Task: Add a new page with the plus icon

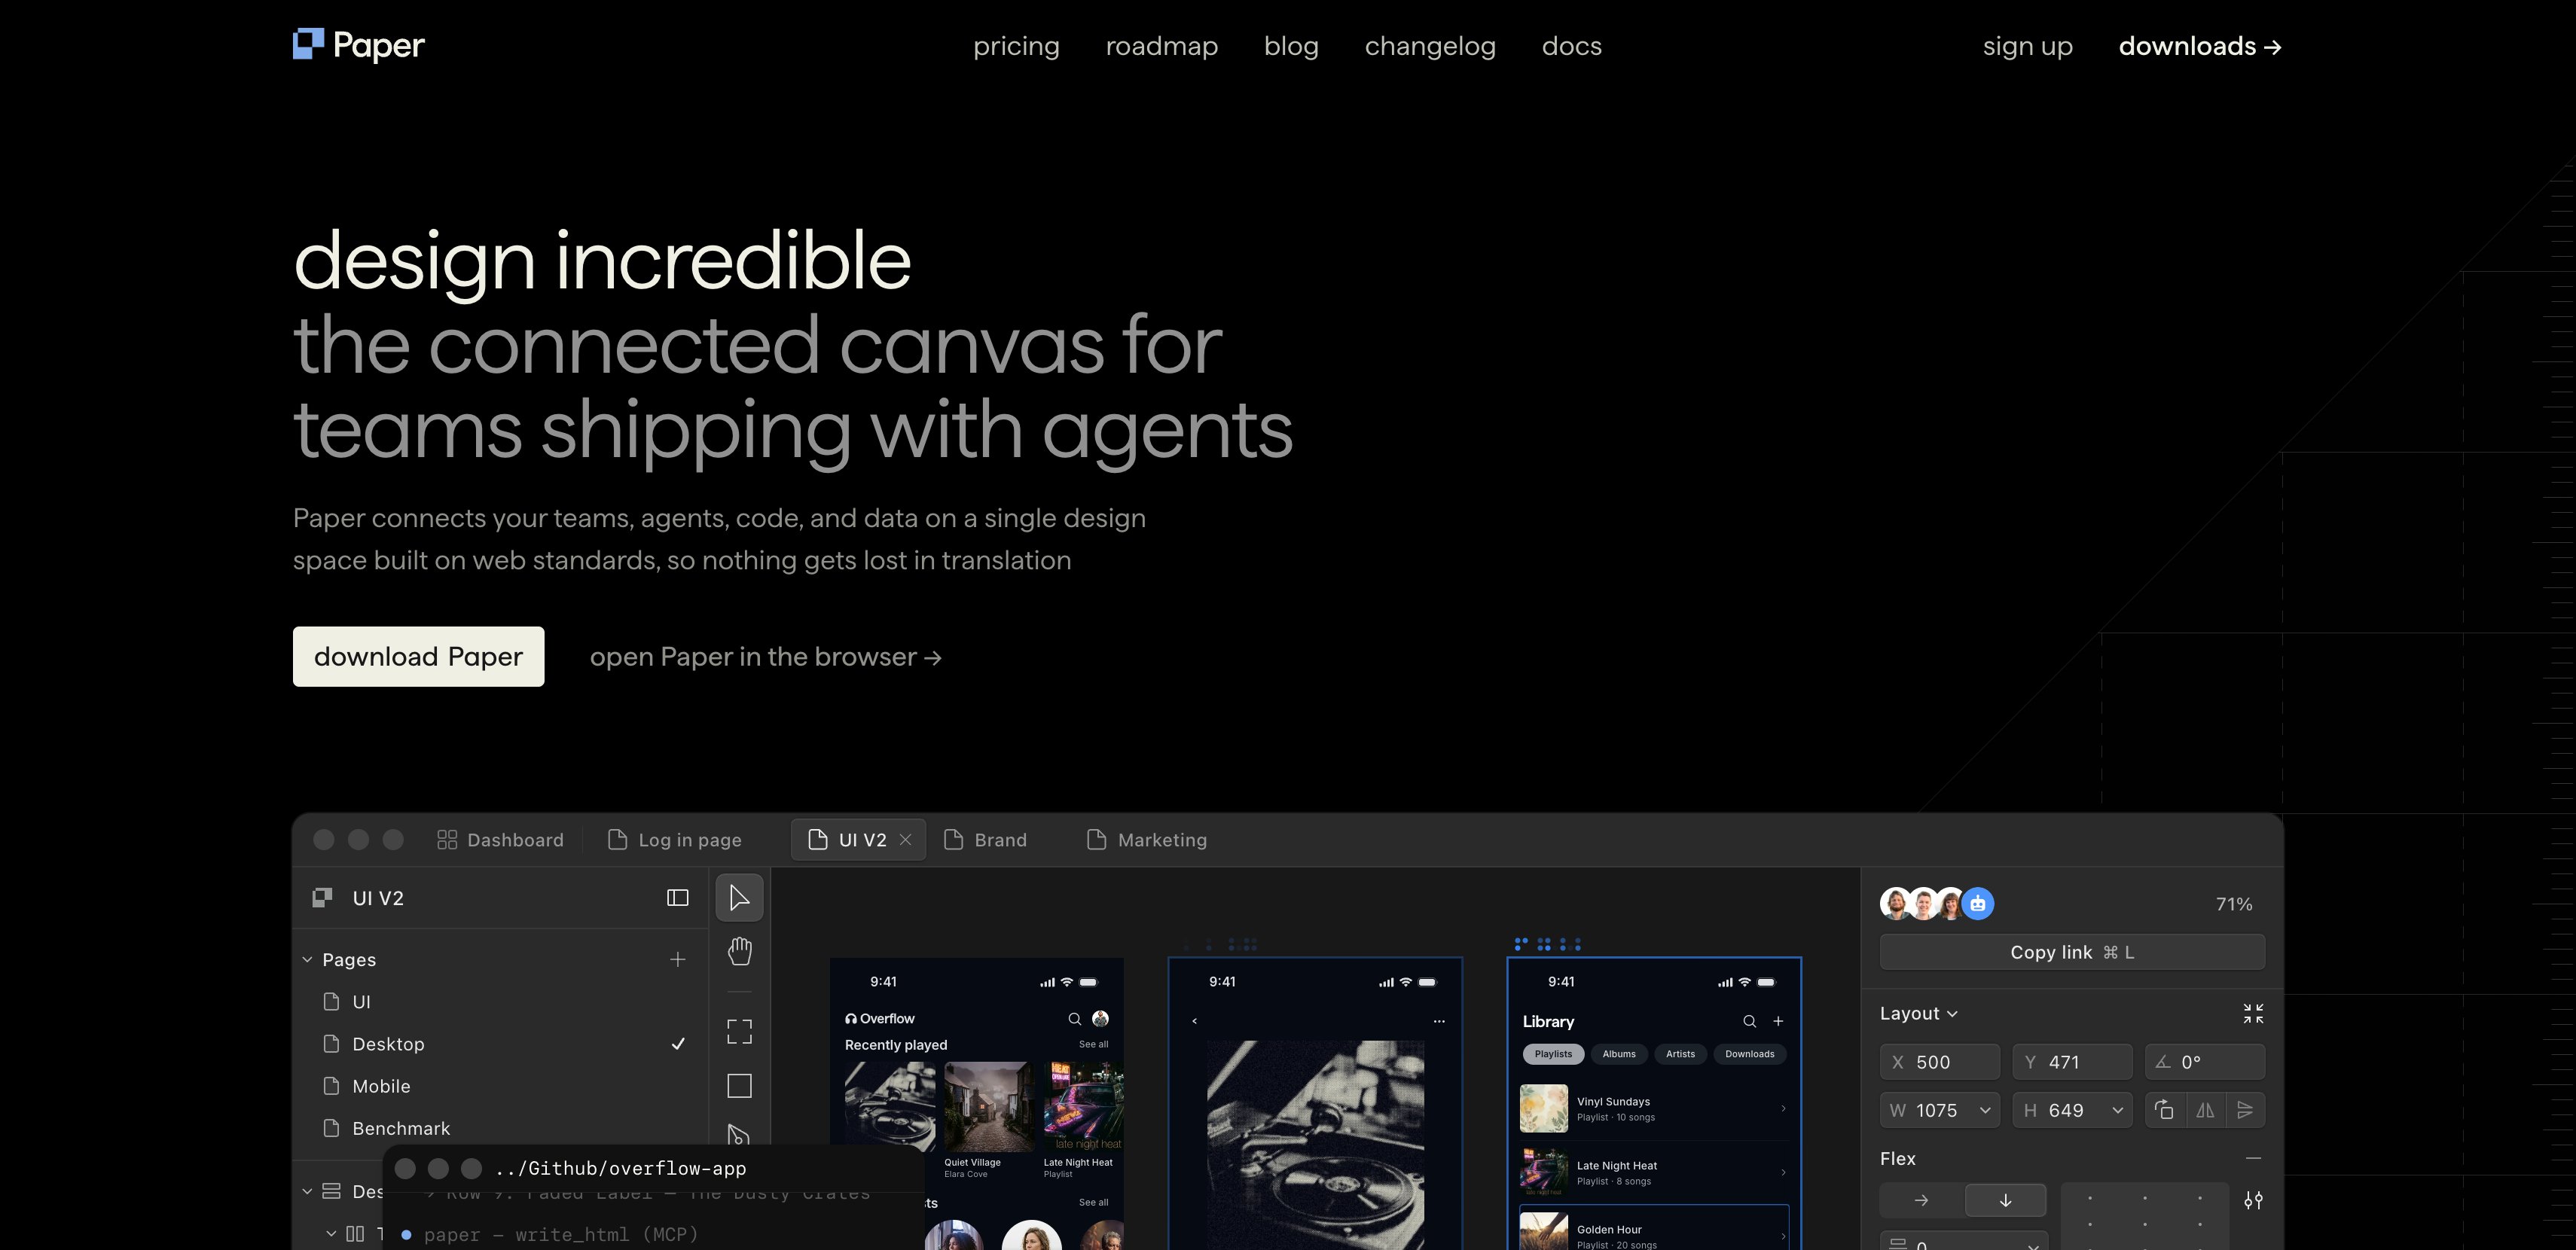Action: (678, 960)
